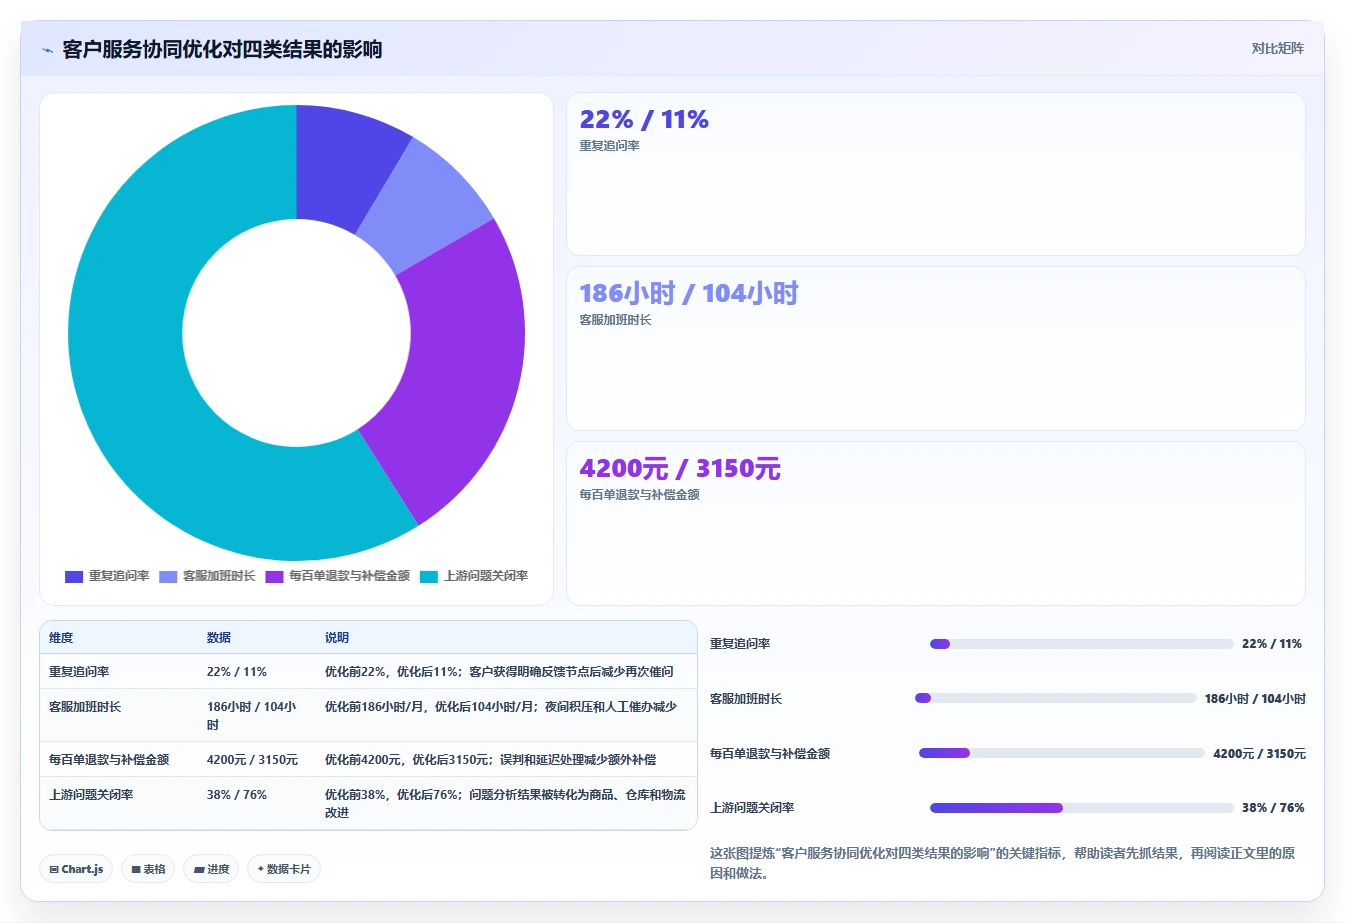Toggle the 每百单退款与补偿金额 legend color box
1345x923 pixels.
(x=274, y=577)
